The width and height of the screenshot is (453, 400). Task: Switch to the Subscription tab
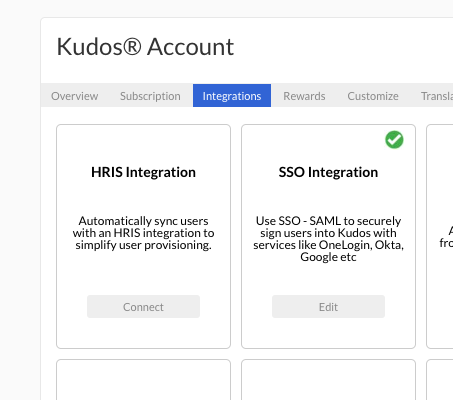[150, 96]
